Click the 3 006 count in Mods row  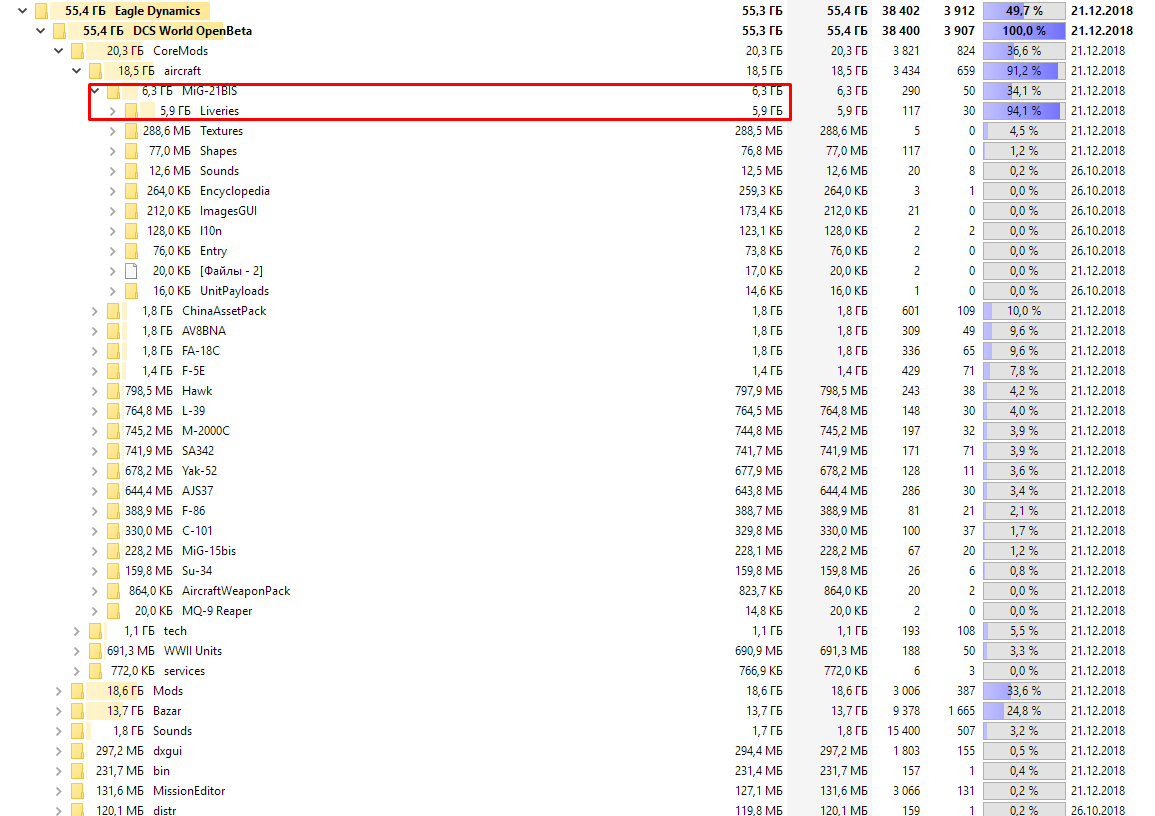point(905,691)
